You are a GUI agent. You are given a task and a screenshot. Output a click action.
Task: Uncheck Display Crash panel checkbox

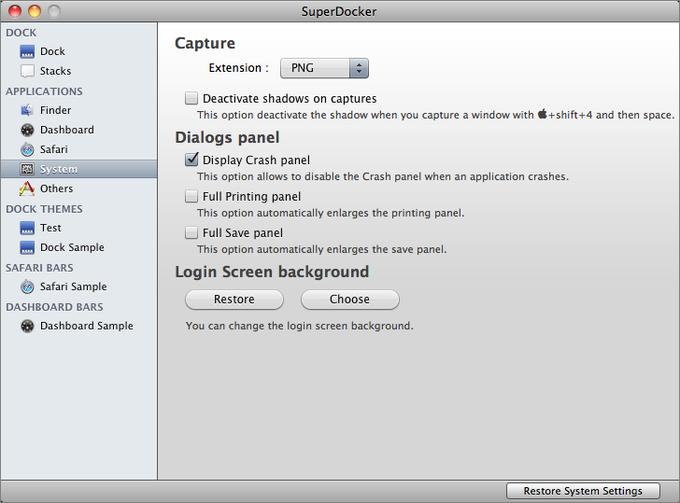point(191,160)
